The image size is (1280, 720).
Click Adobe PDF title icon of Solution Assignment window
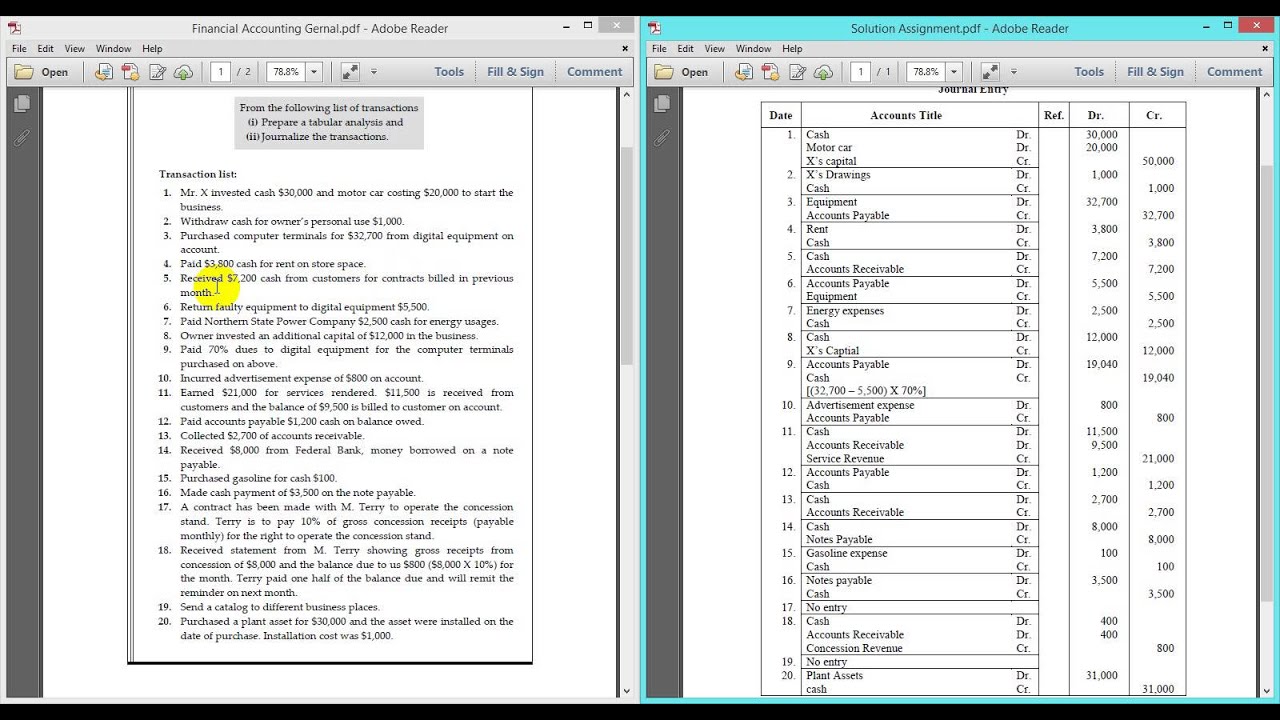click(655, 28)
